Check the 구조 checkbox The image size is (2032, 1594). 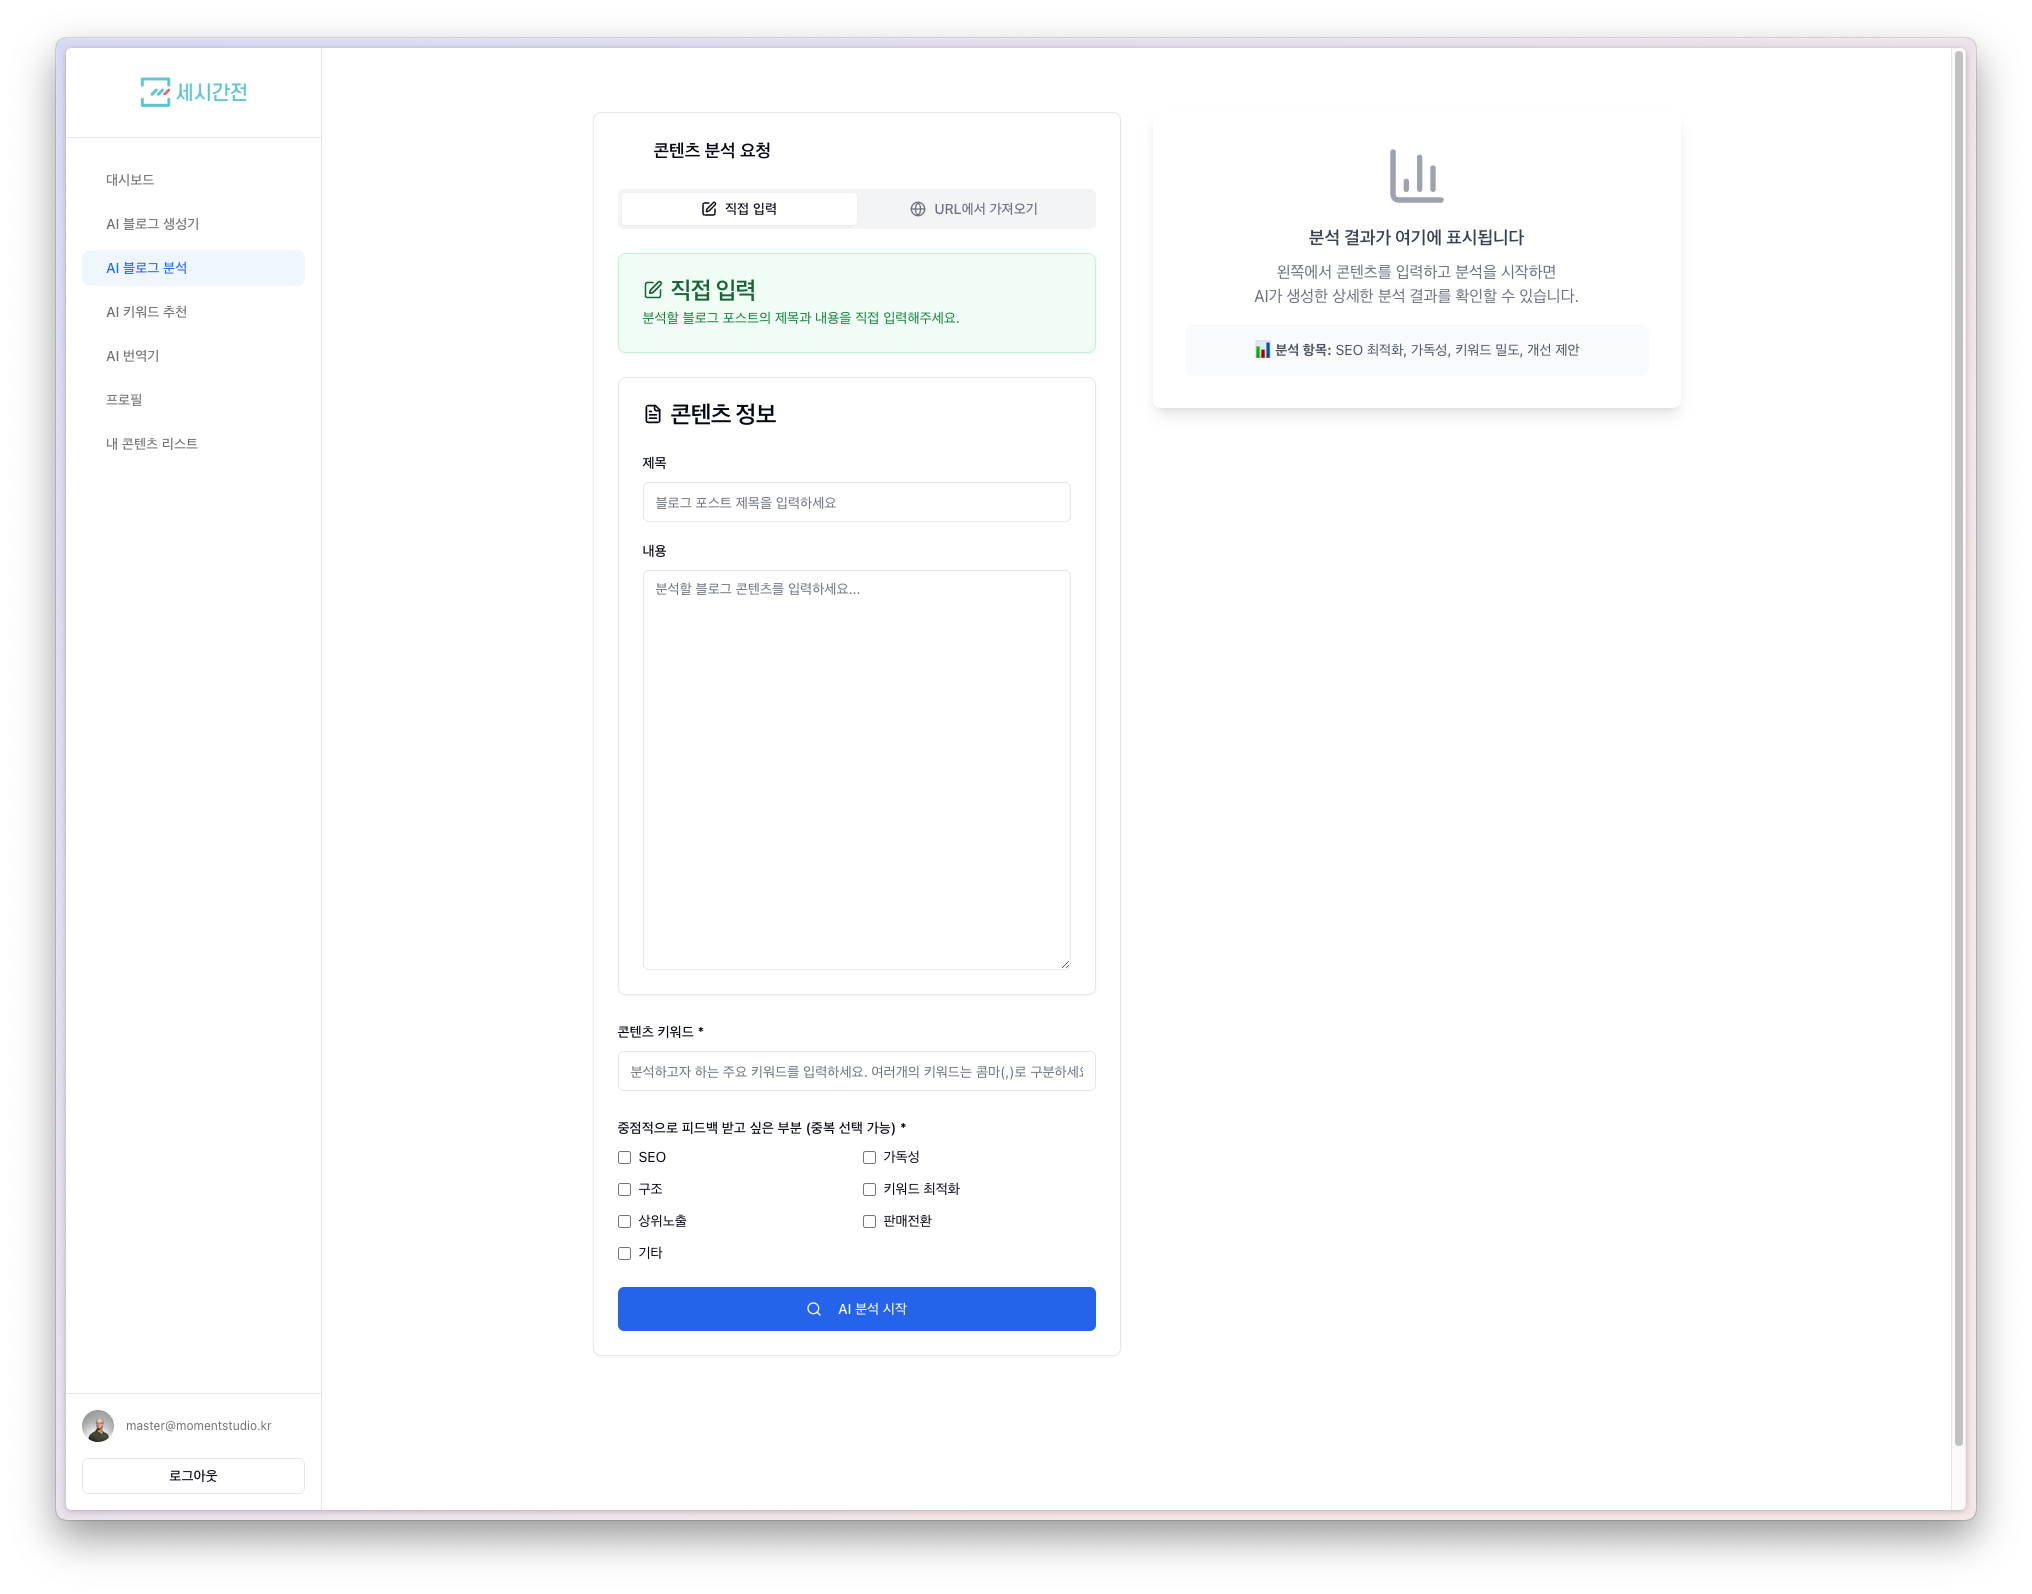click(x=624, y=1189)
